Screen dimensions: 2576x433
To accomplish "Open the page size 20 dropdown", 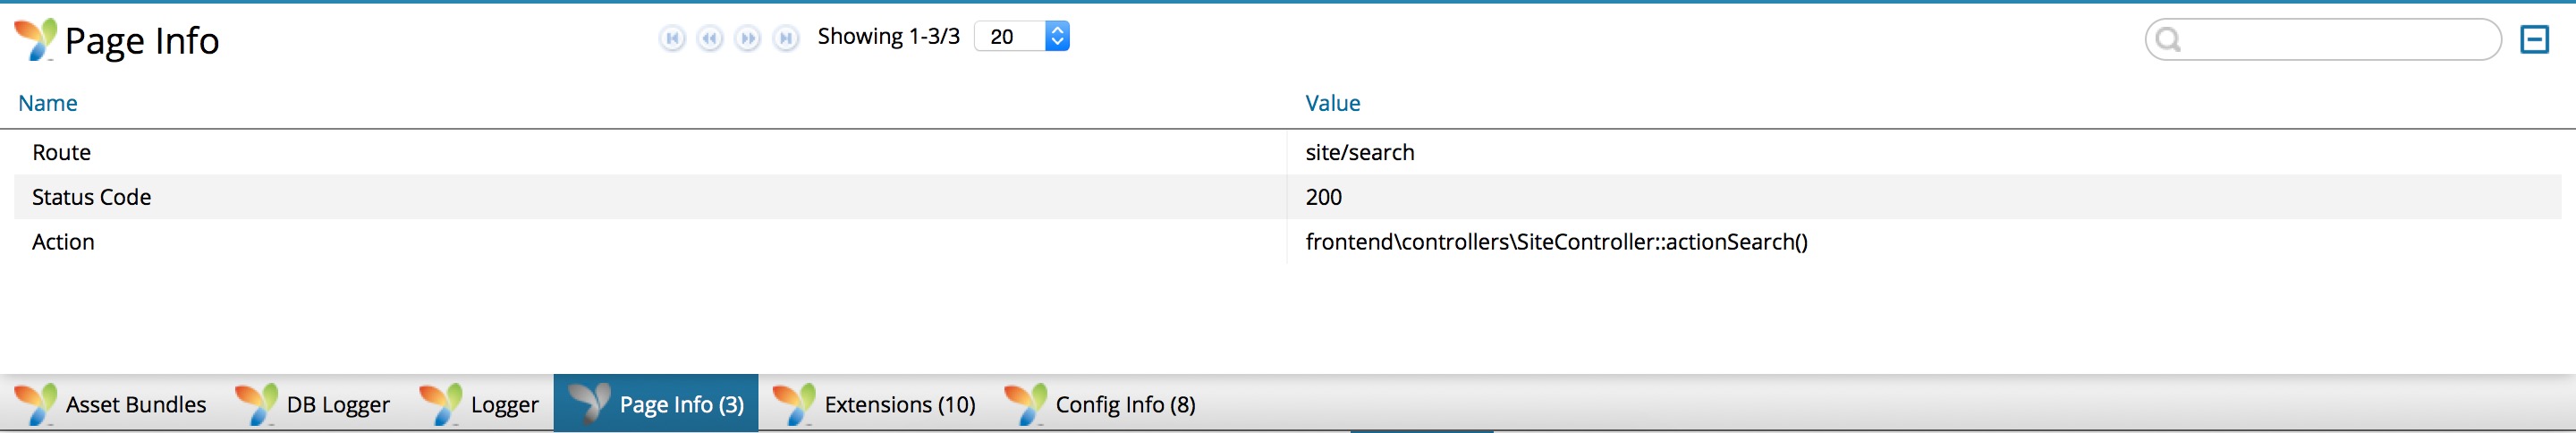I will click(x=1021, y=36).
